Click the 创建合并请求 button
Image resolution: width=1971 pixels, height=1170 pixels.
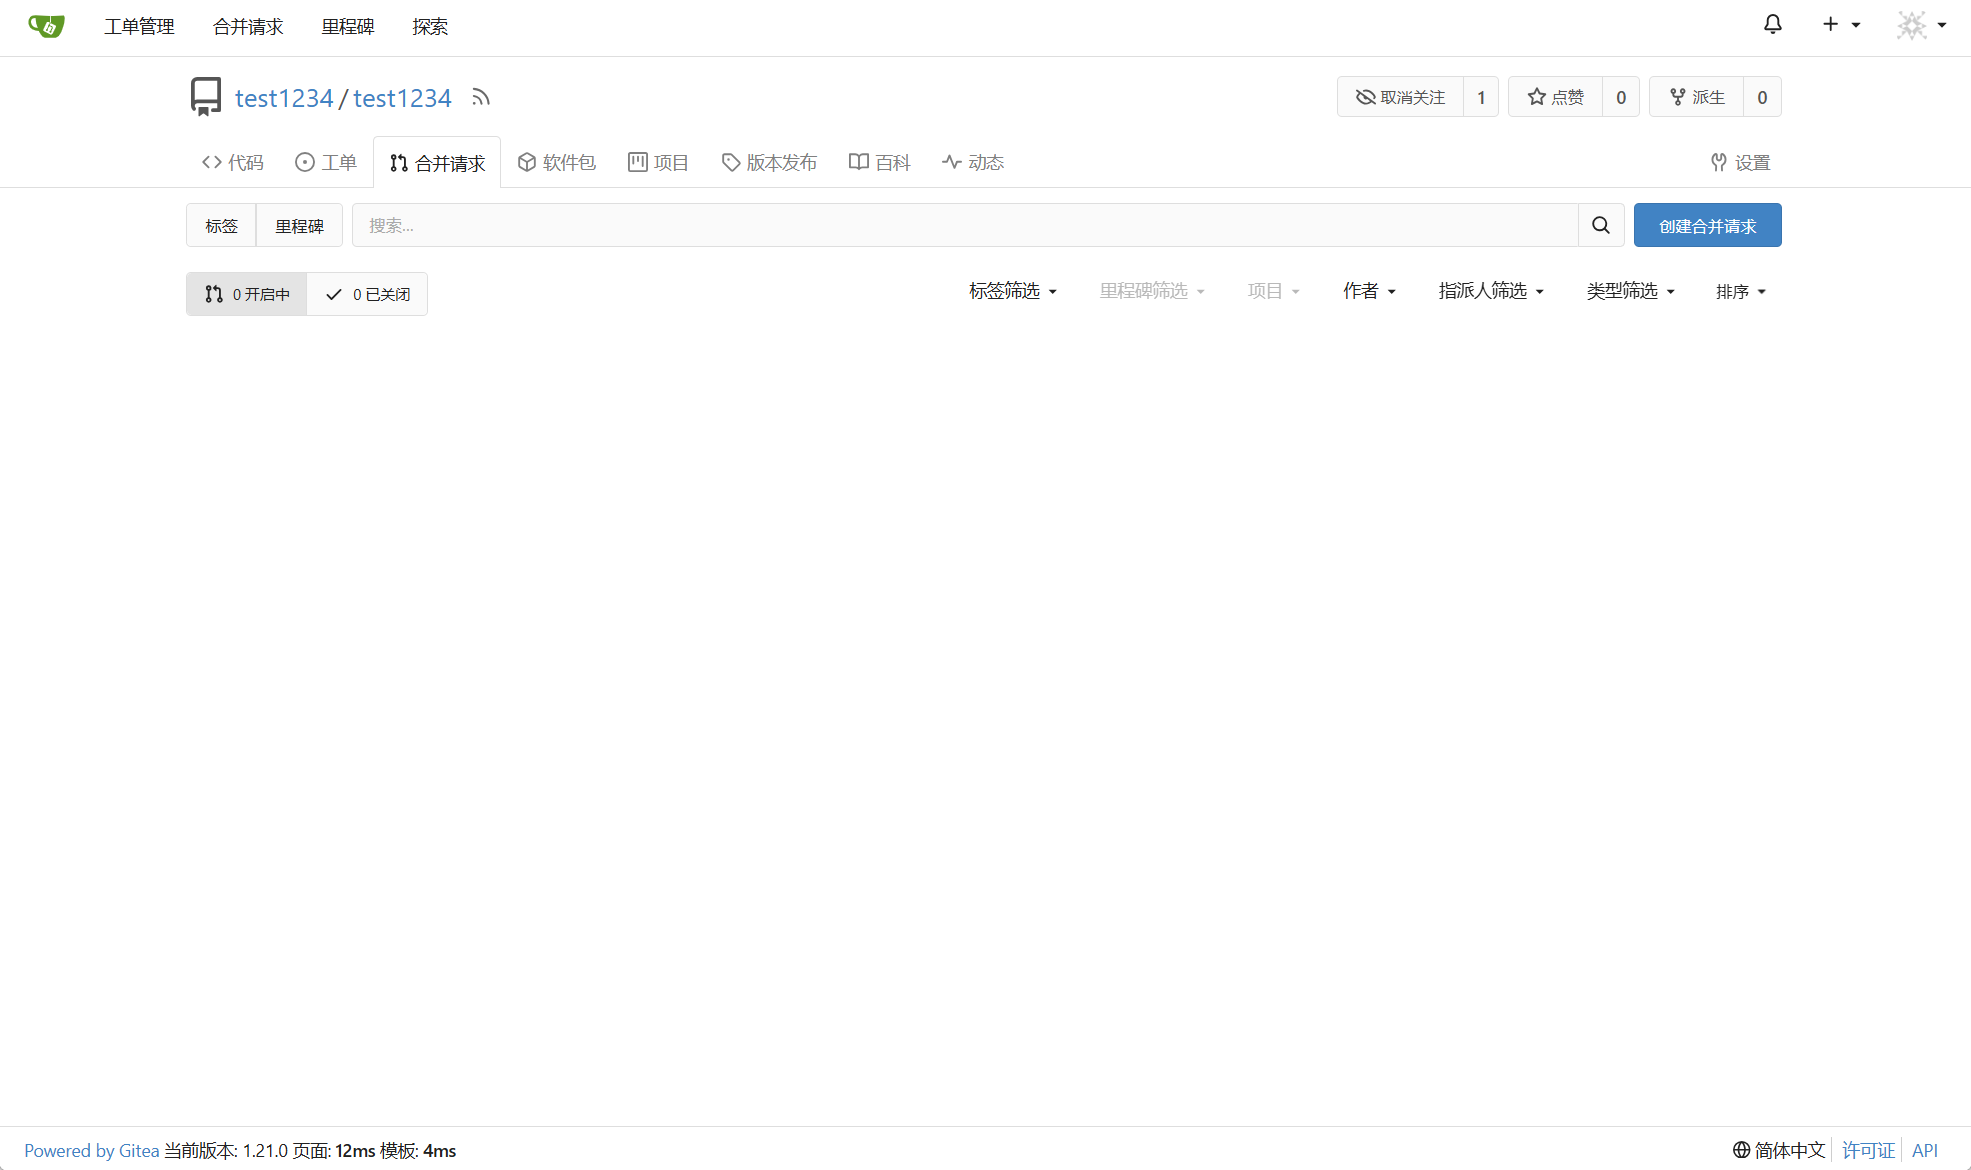[x=1707, y=225]
